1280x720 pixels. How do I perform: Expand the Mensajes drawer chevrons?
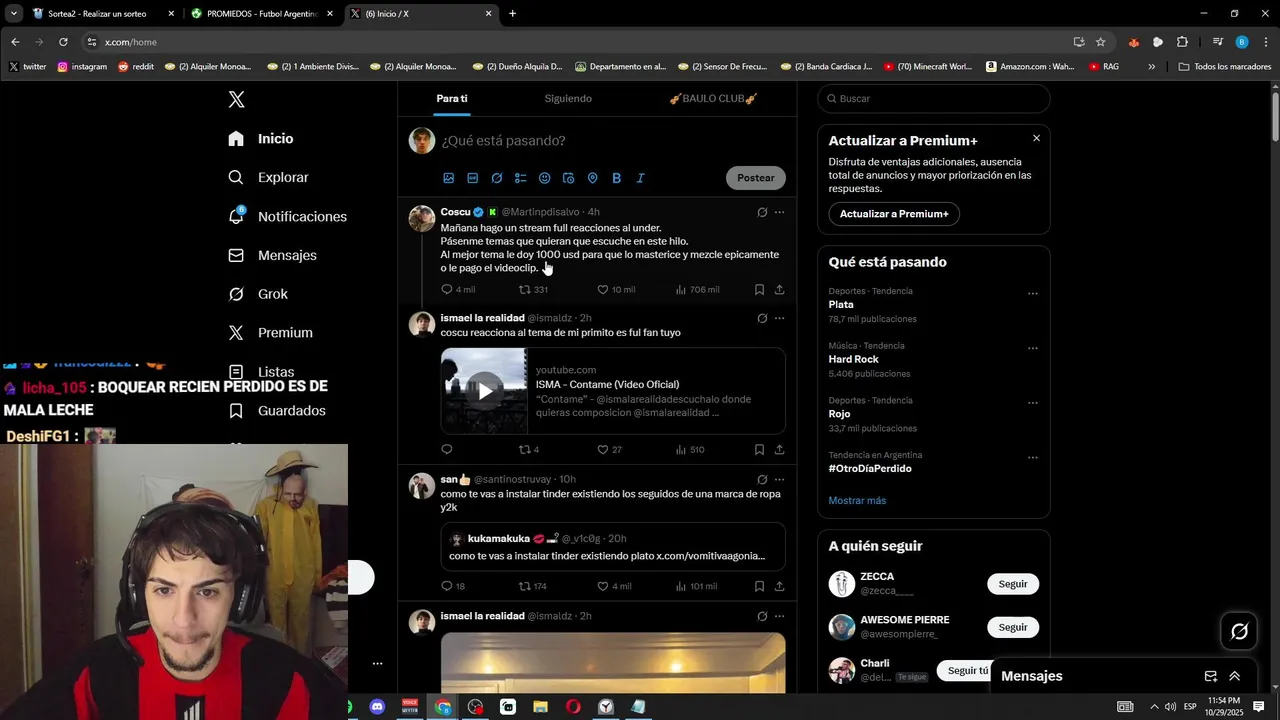(x=1235, y=676)
